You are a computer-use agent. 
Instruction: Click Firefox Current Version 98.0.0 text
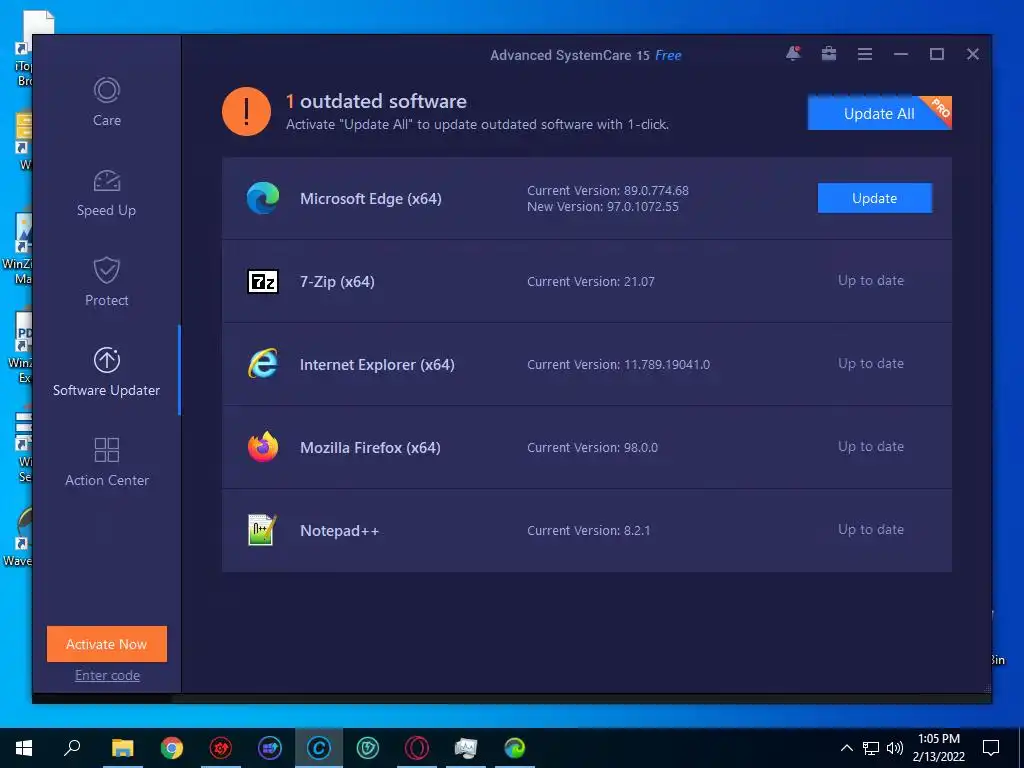coord(592,447)
